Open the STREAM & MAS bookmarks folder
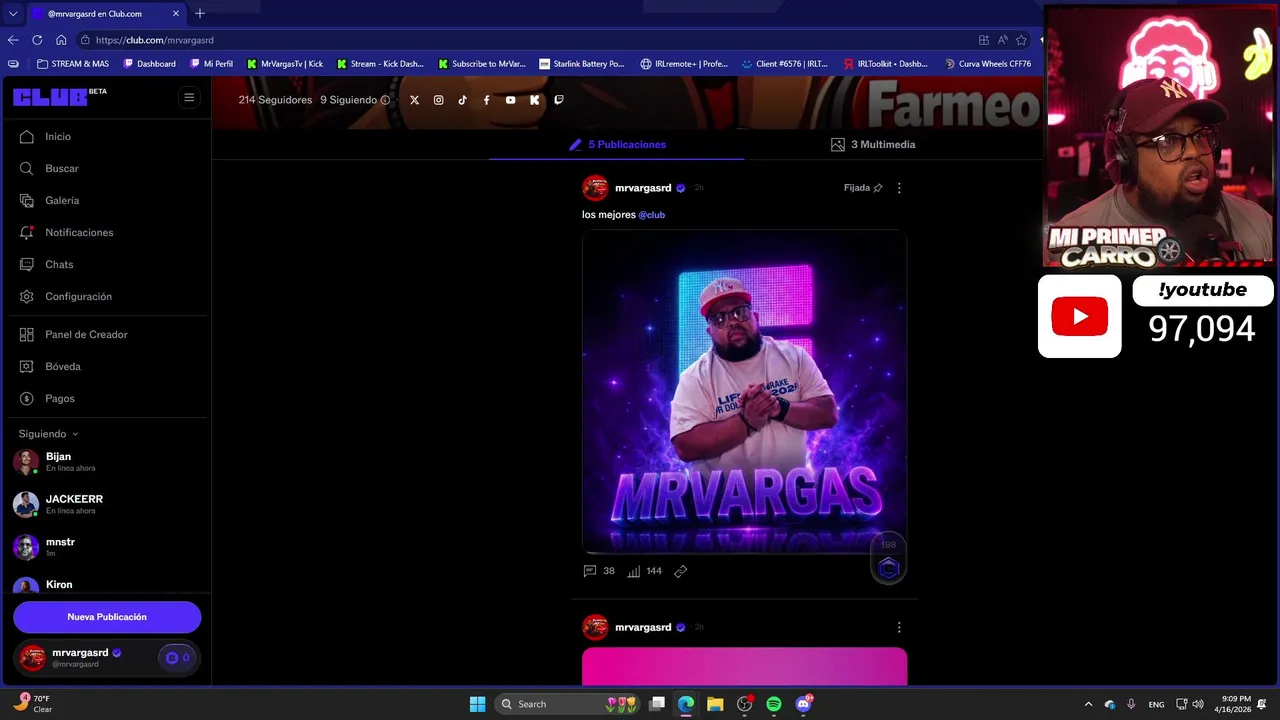The width and height of the screenshot is (1280, 720). point(73,64)
